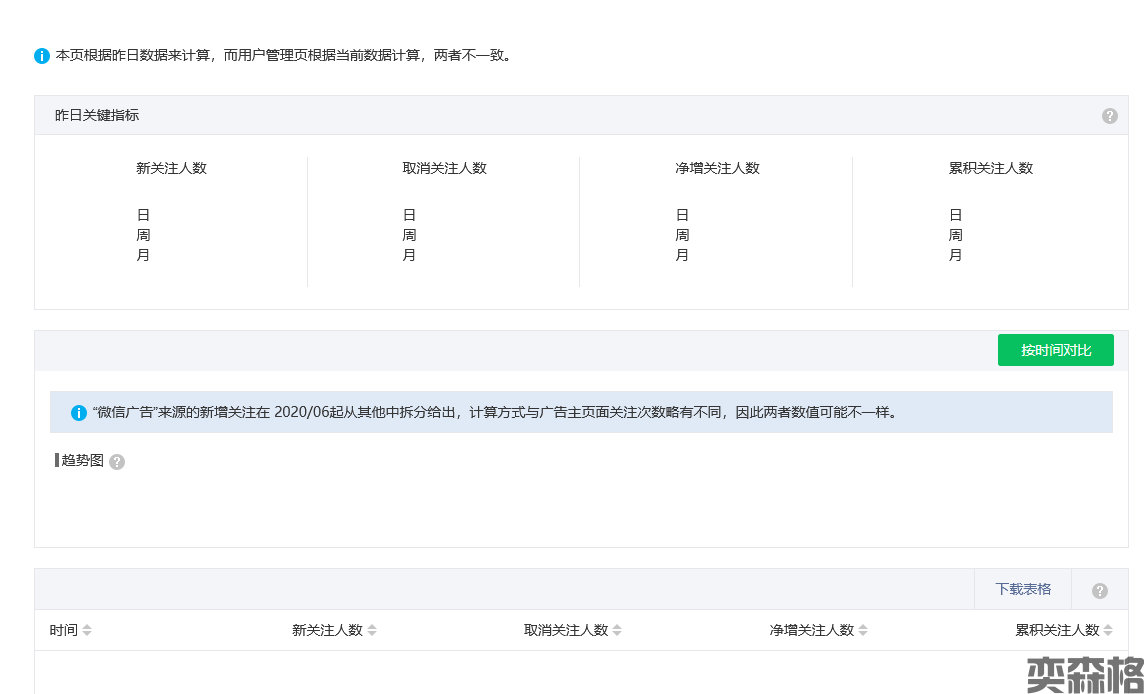Select 累积关注人数 metric in key indicators panel
Screen dimensions: 1144x694
(x=990, y=168)
